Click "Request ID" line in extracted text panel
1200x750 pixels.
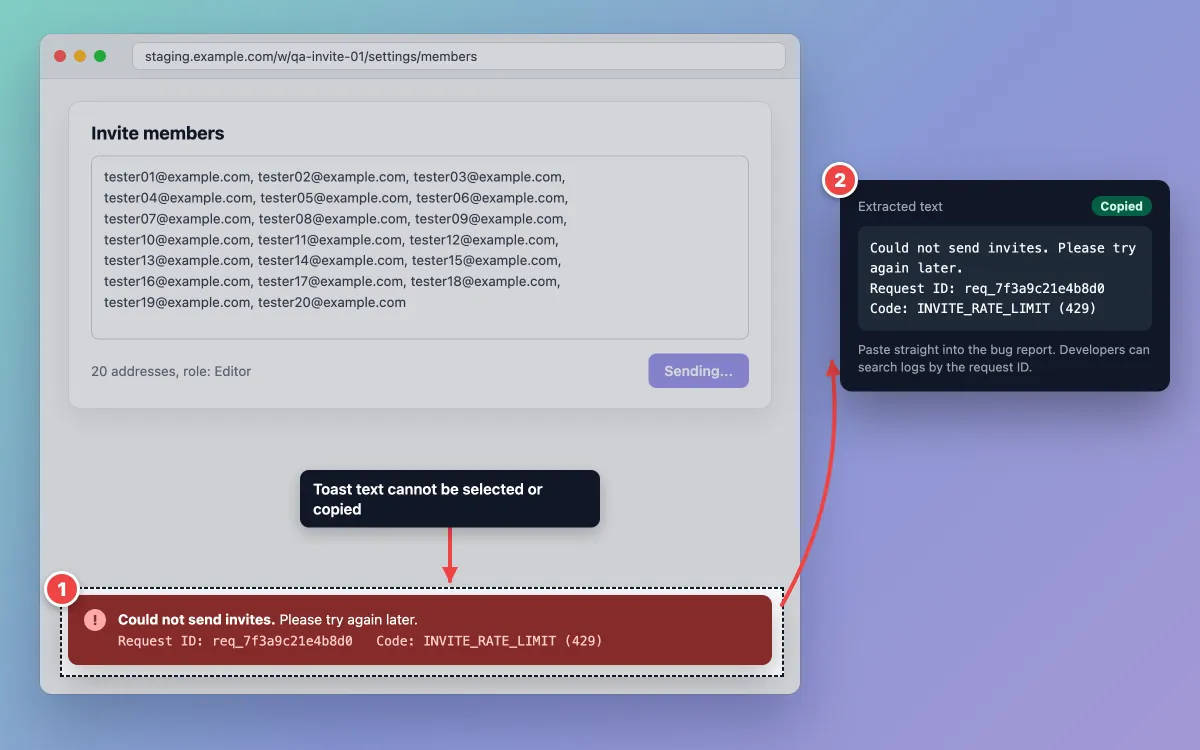987,288
